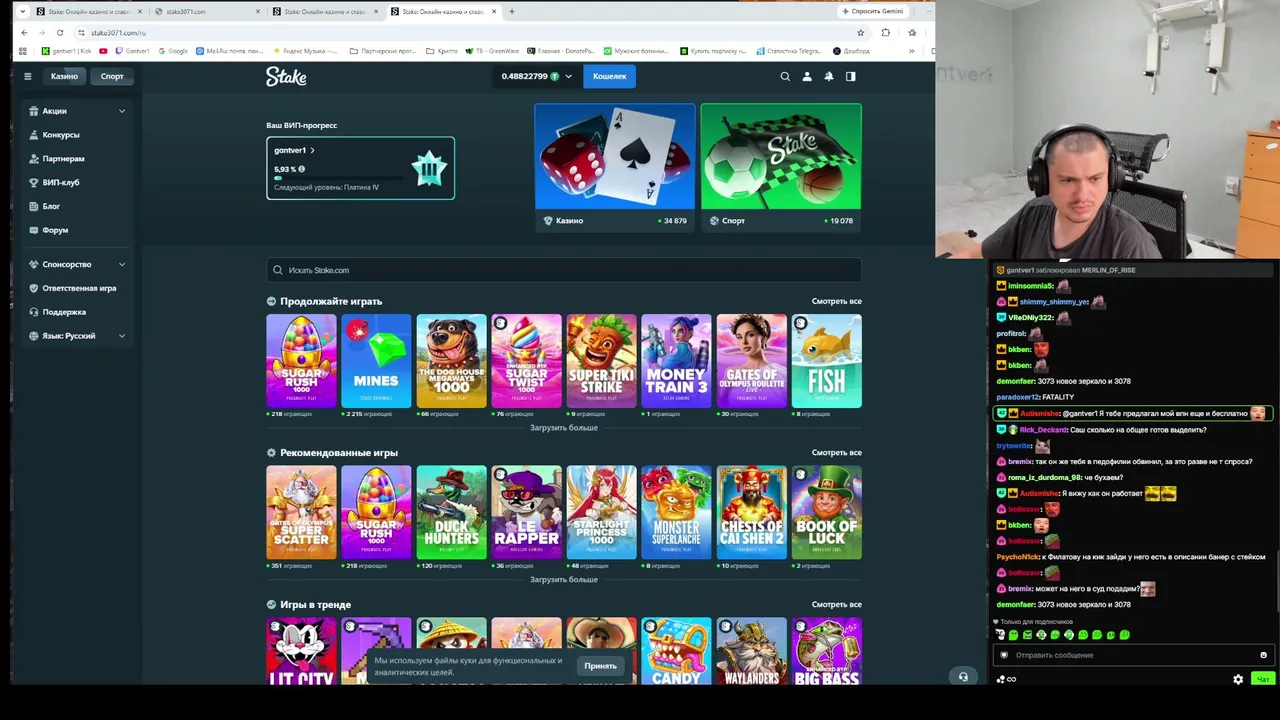Open the search magnifier icon in header
This screenshot has height=720, width=1280.
tap(785, 76)
